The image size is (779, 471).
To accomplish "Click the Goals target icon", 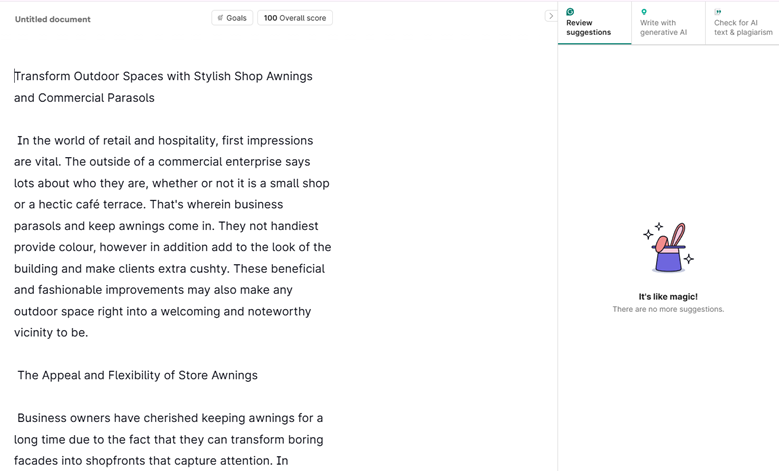I will tap(220, 18).
